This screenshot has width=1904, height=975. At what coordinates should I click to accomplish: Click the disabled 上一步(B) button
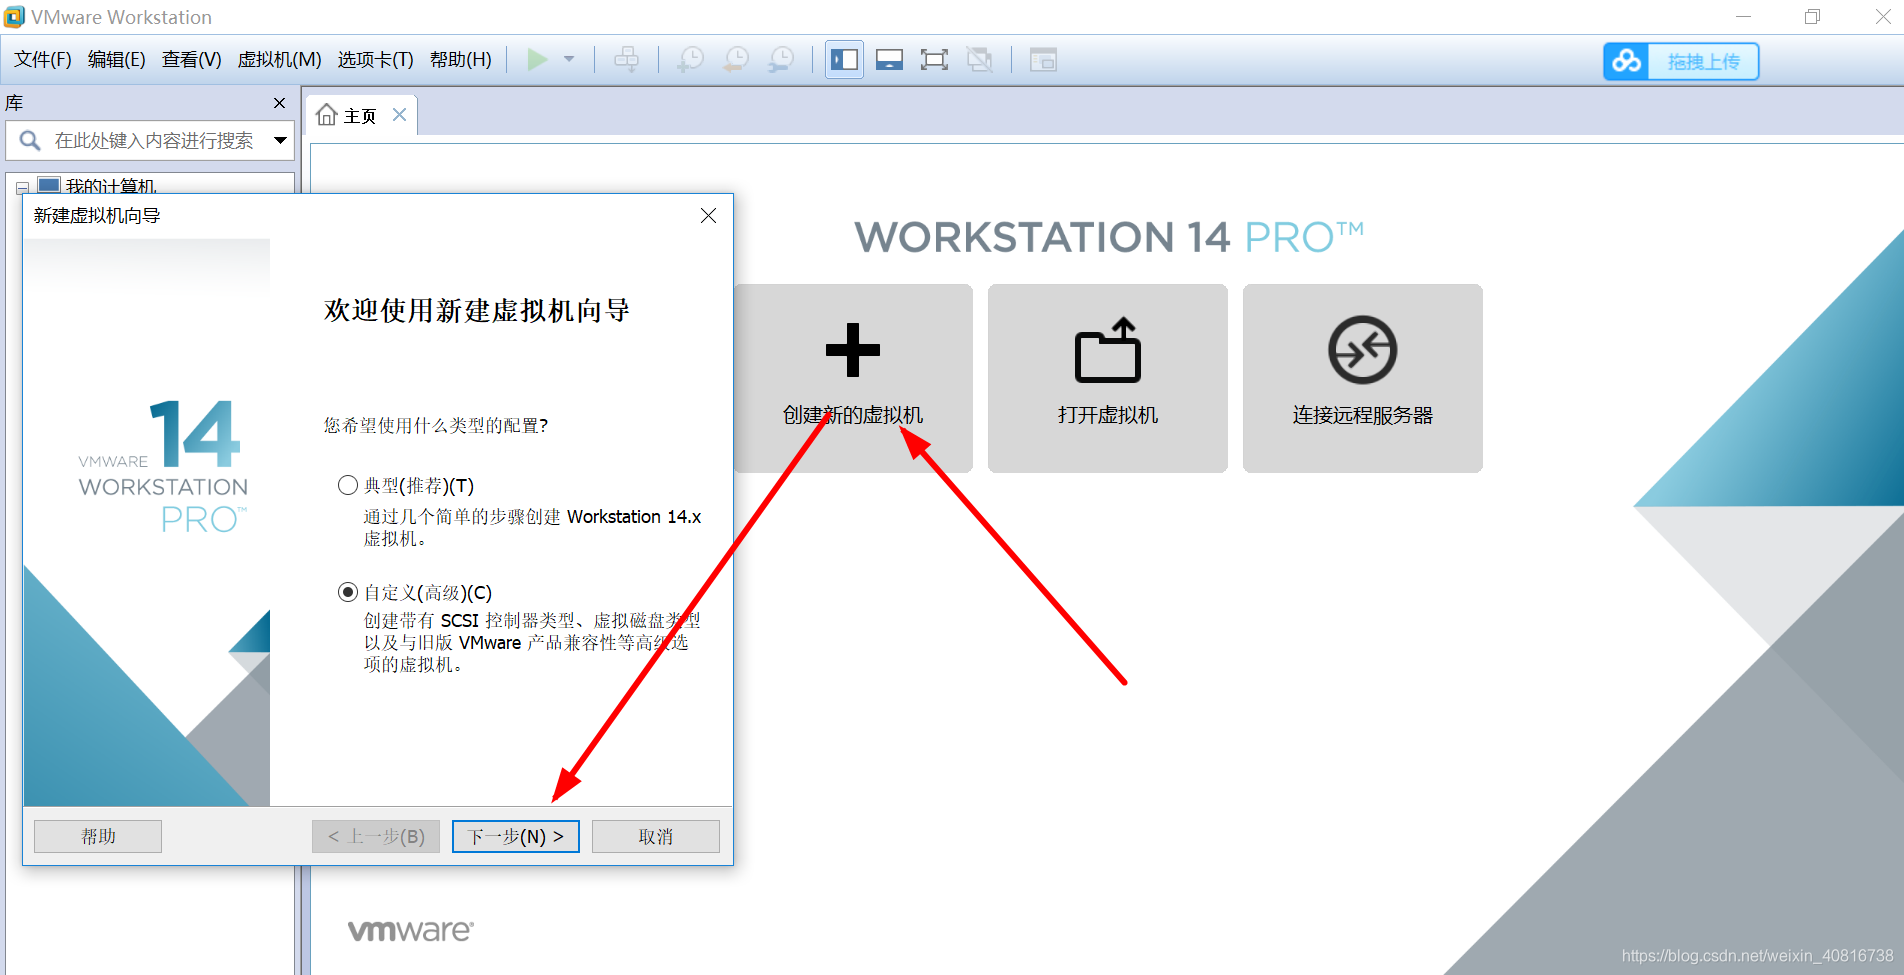point(376,836)
